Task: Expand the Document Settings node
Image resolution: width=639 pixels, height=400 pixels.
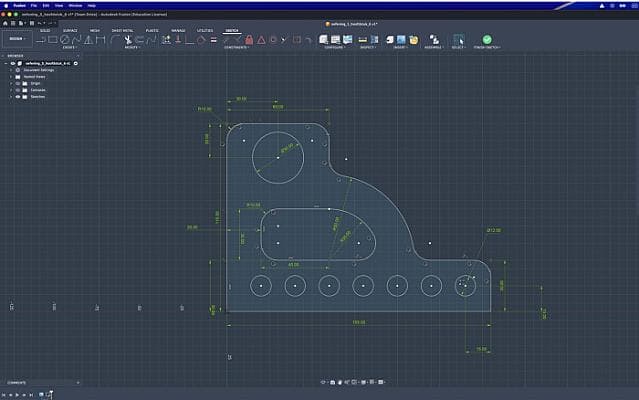Action: (x=11, y=70)
